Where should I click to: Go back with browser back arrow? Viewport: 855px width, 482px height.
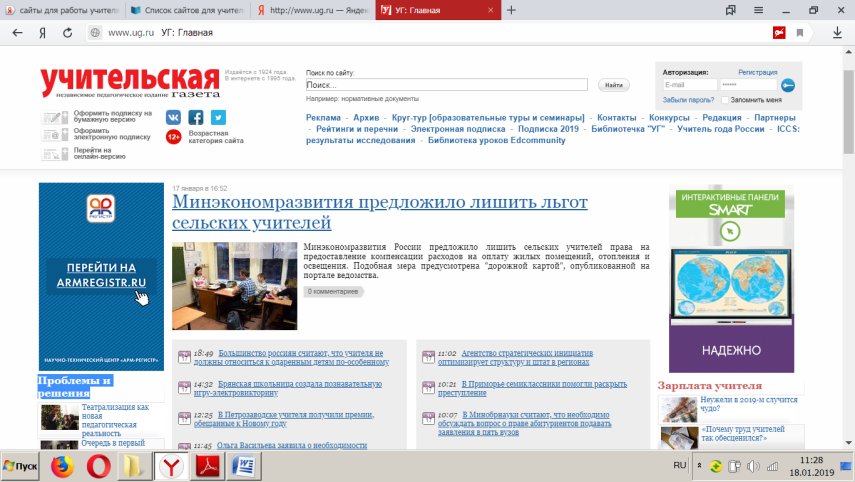17,33
